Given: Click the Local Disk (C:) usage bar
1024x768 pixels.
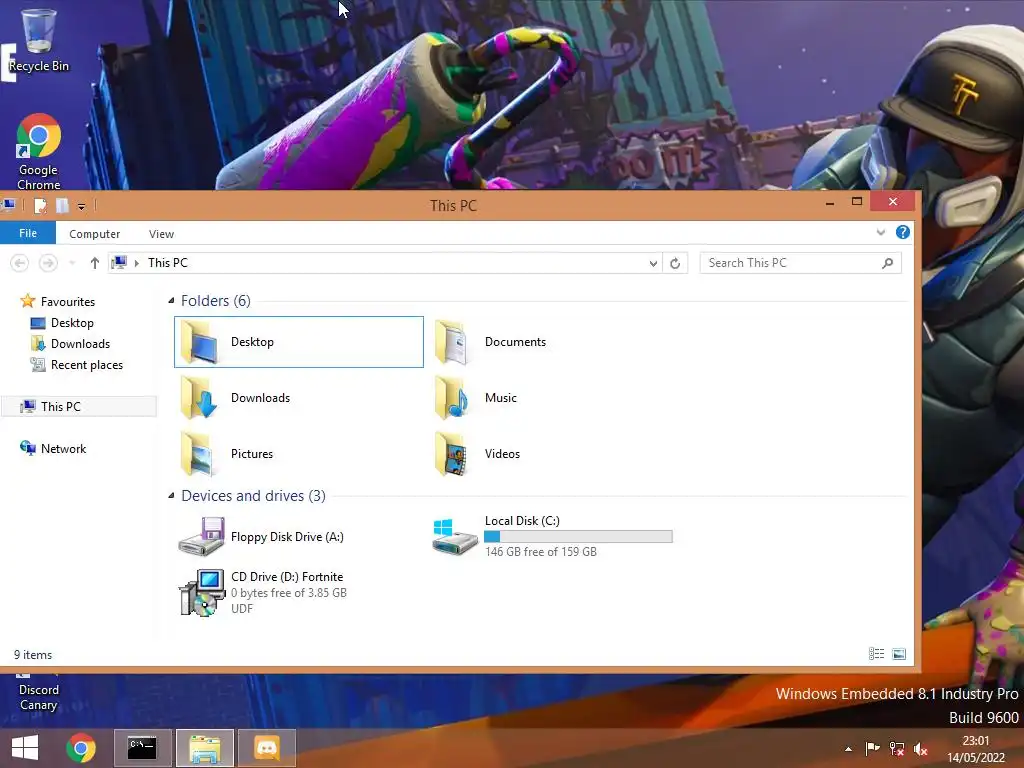Looking at the screenshot, I should click(x=578, y=537).
